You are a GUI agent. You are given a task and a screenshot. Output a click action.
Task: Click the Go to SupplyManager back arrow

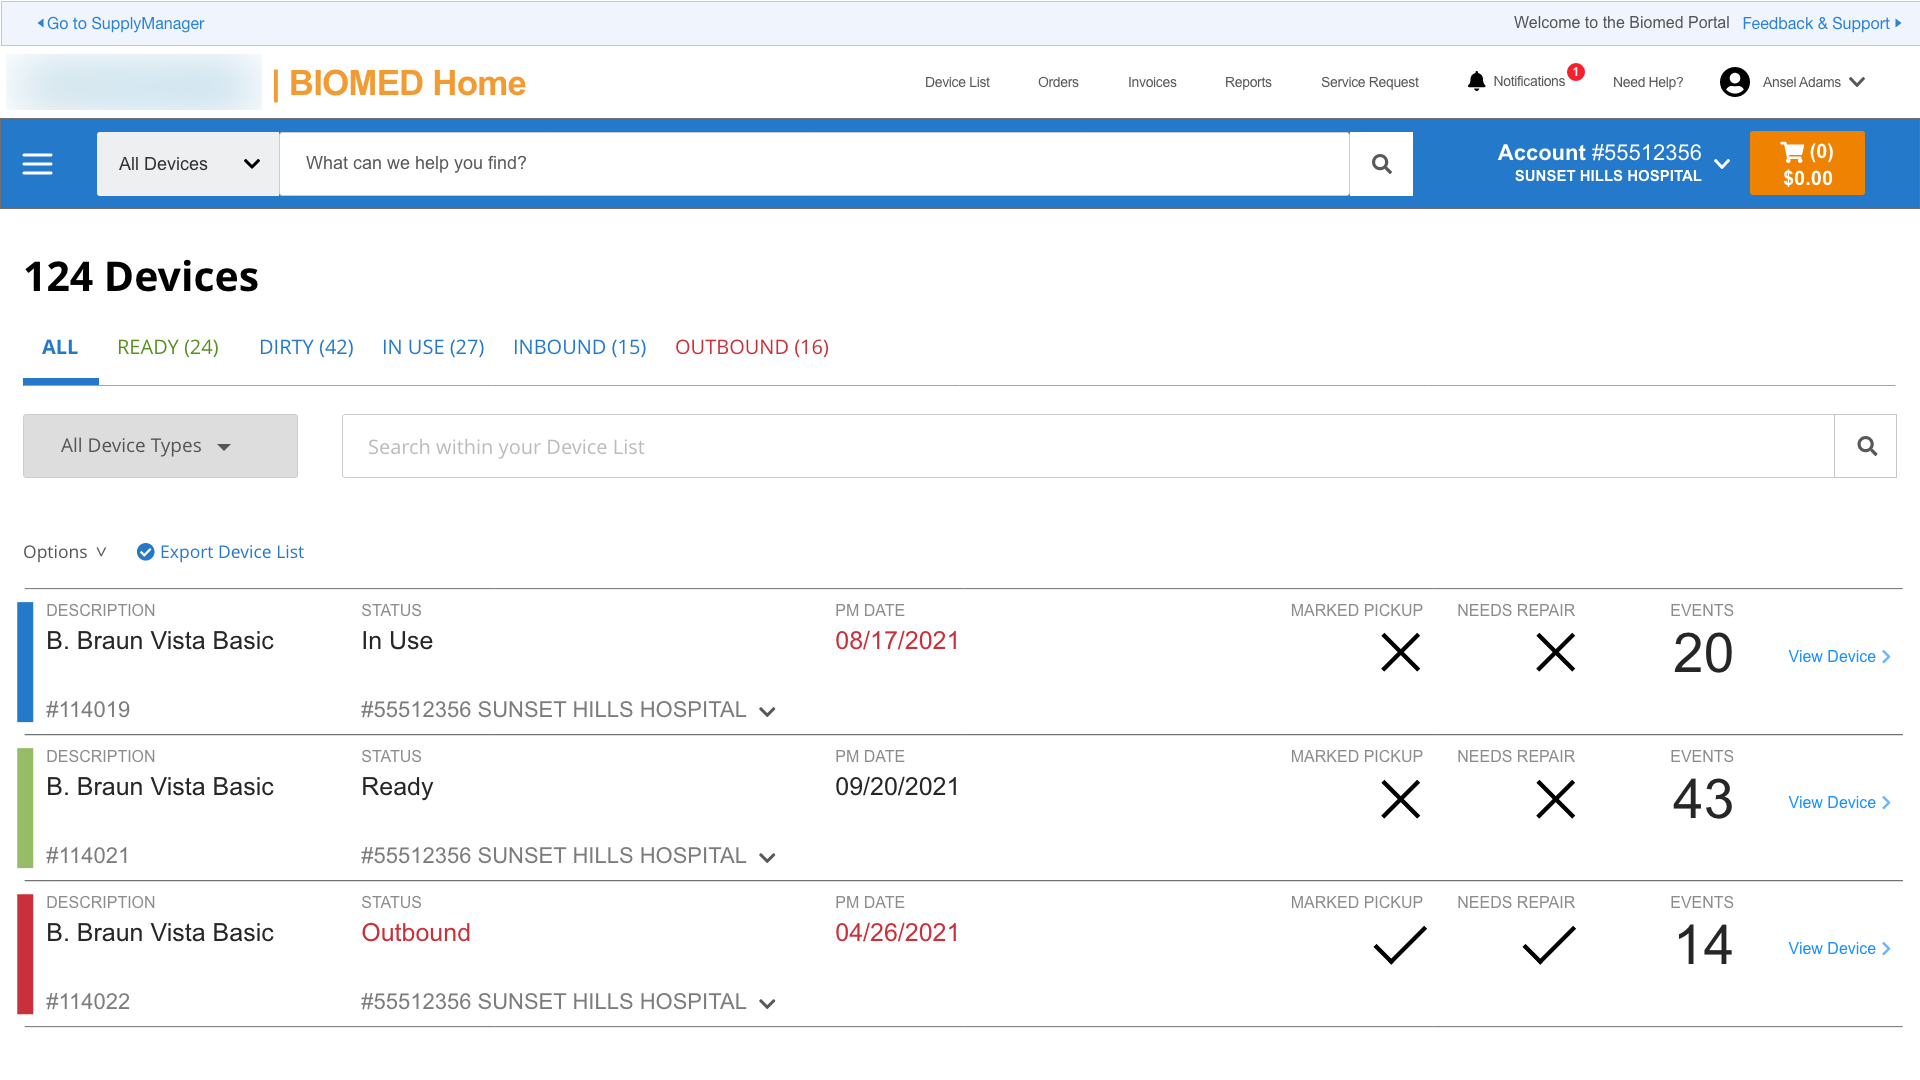[41, 23]
